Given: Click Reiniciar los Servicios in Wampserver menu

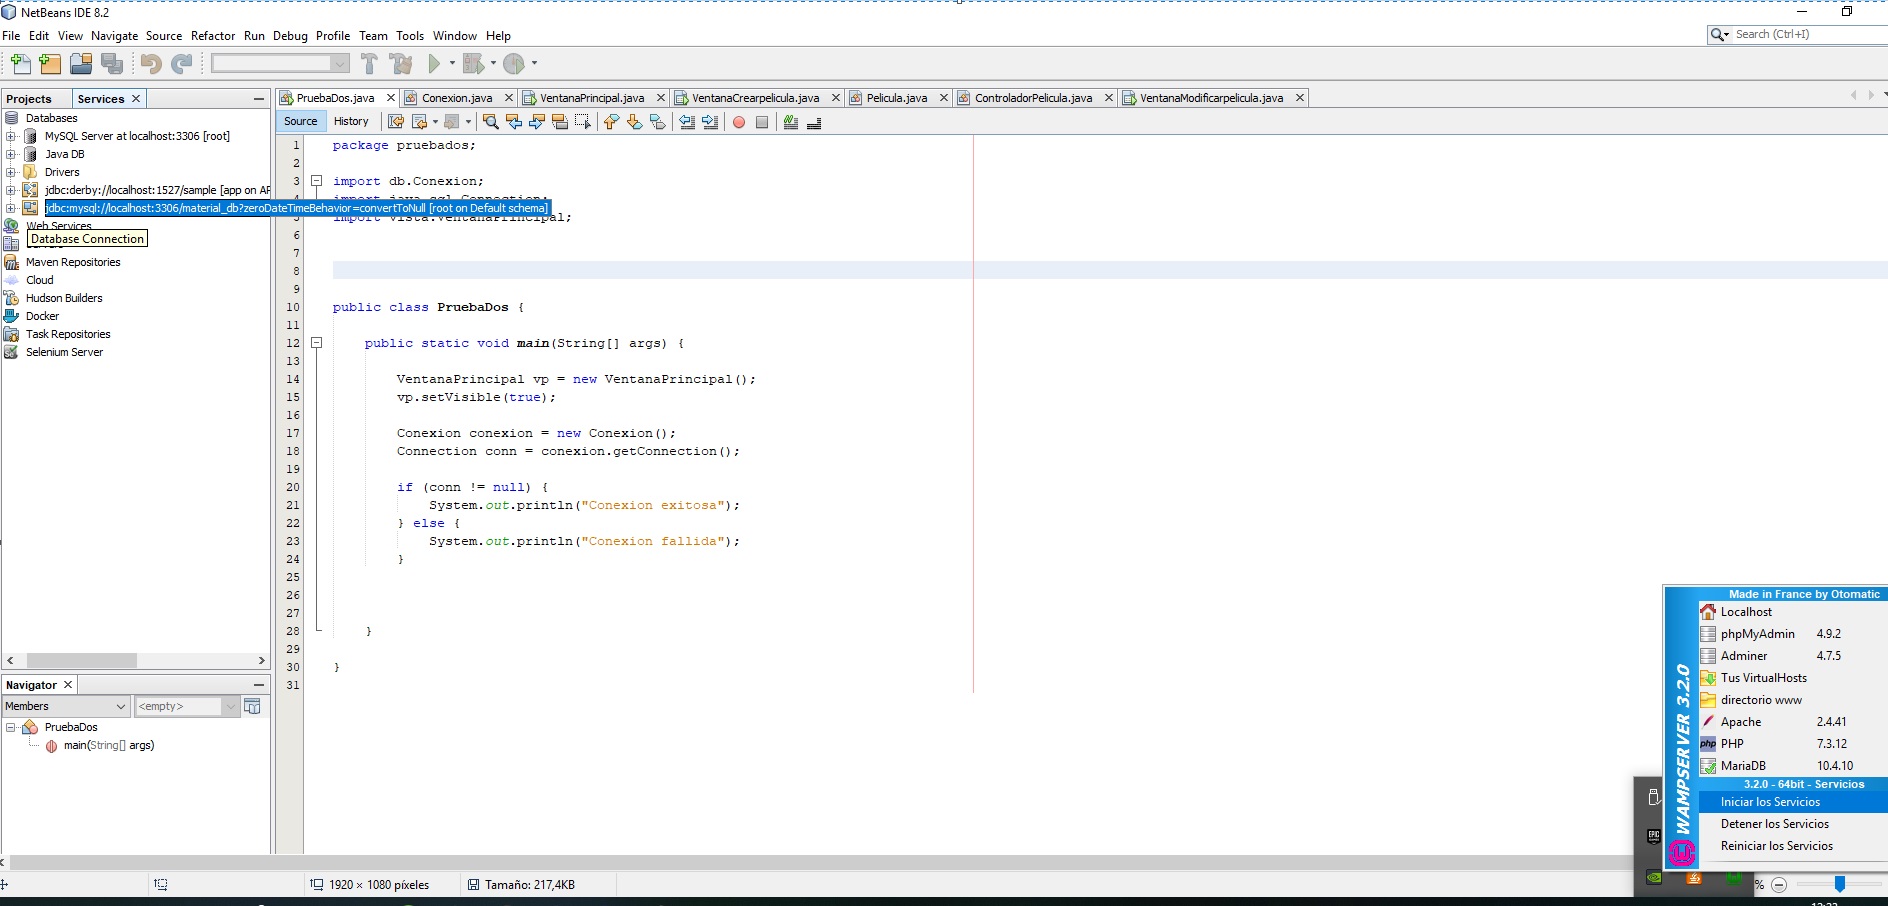Looking at the screenshot, I should pos(1792,846).
